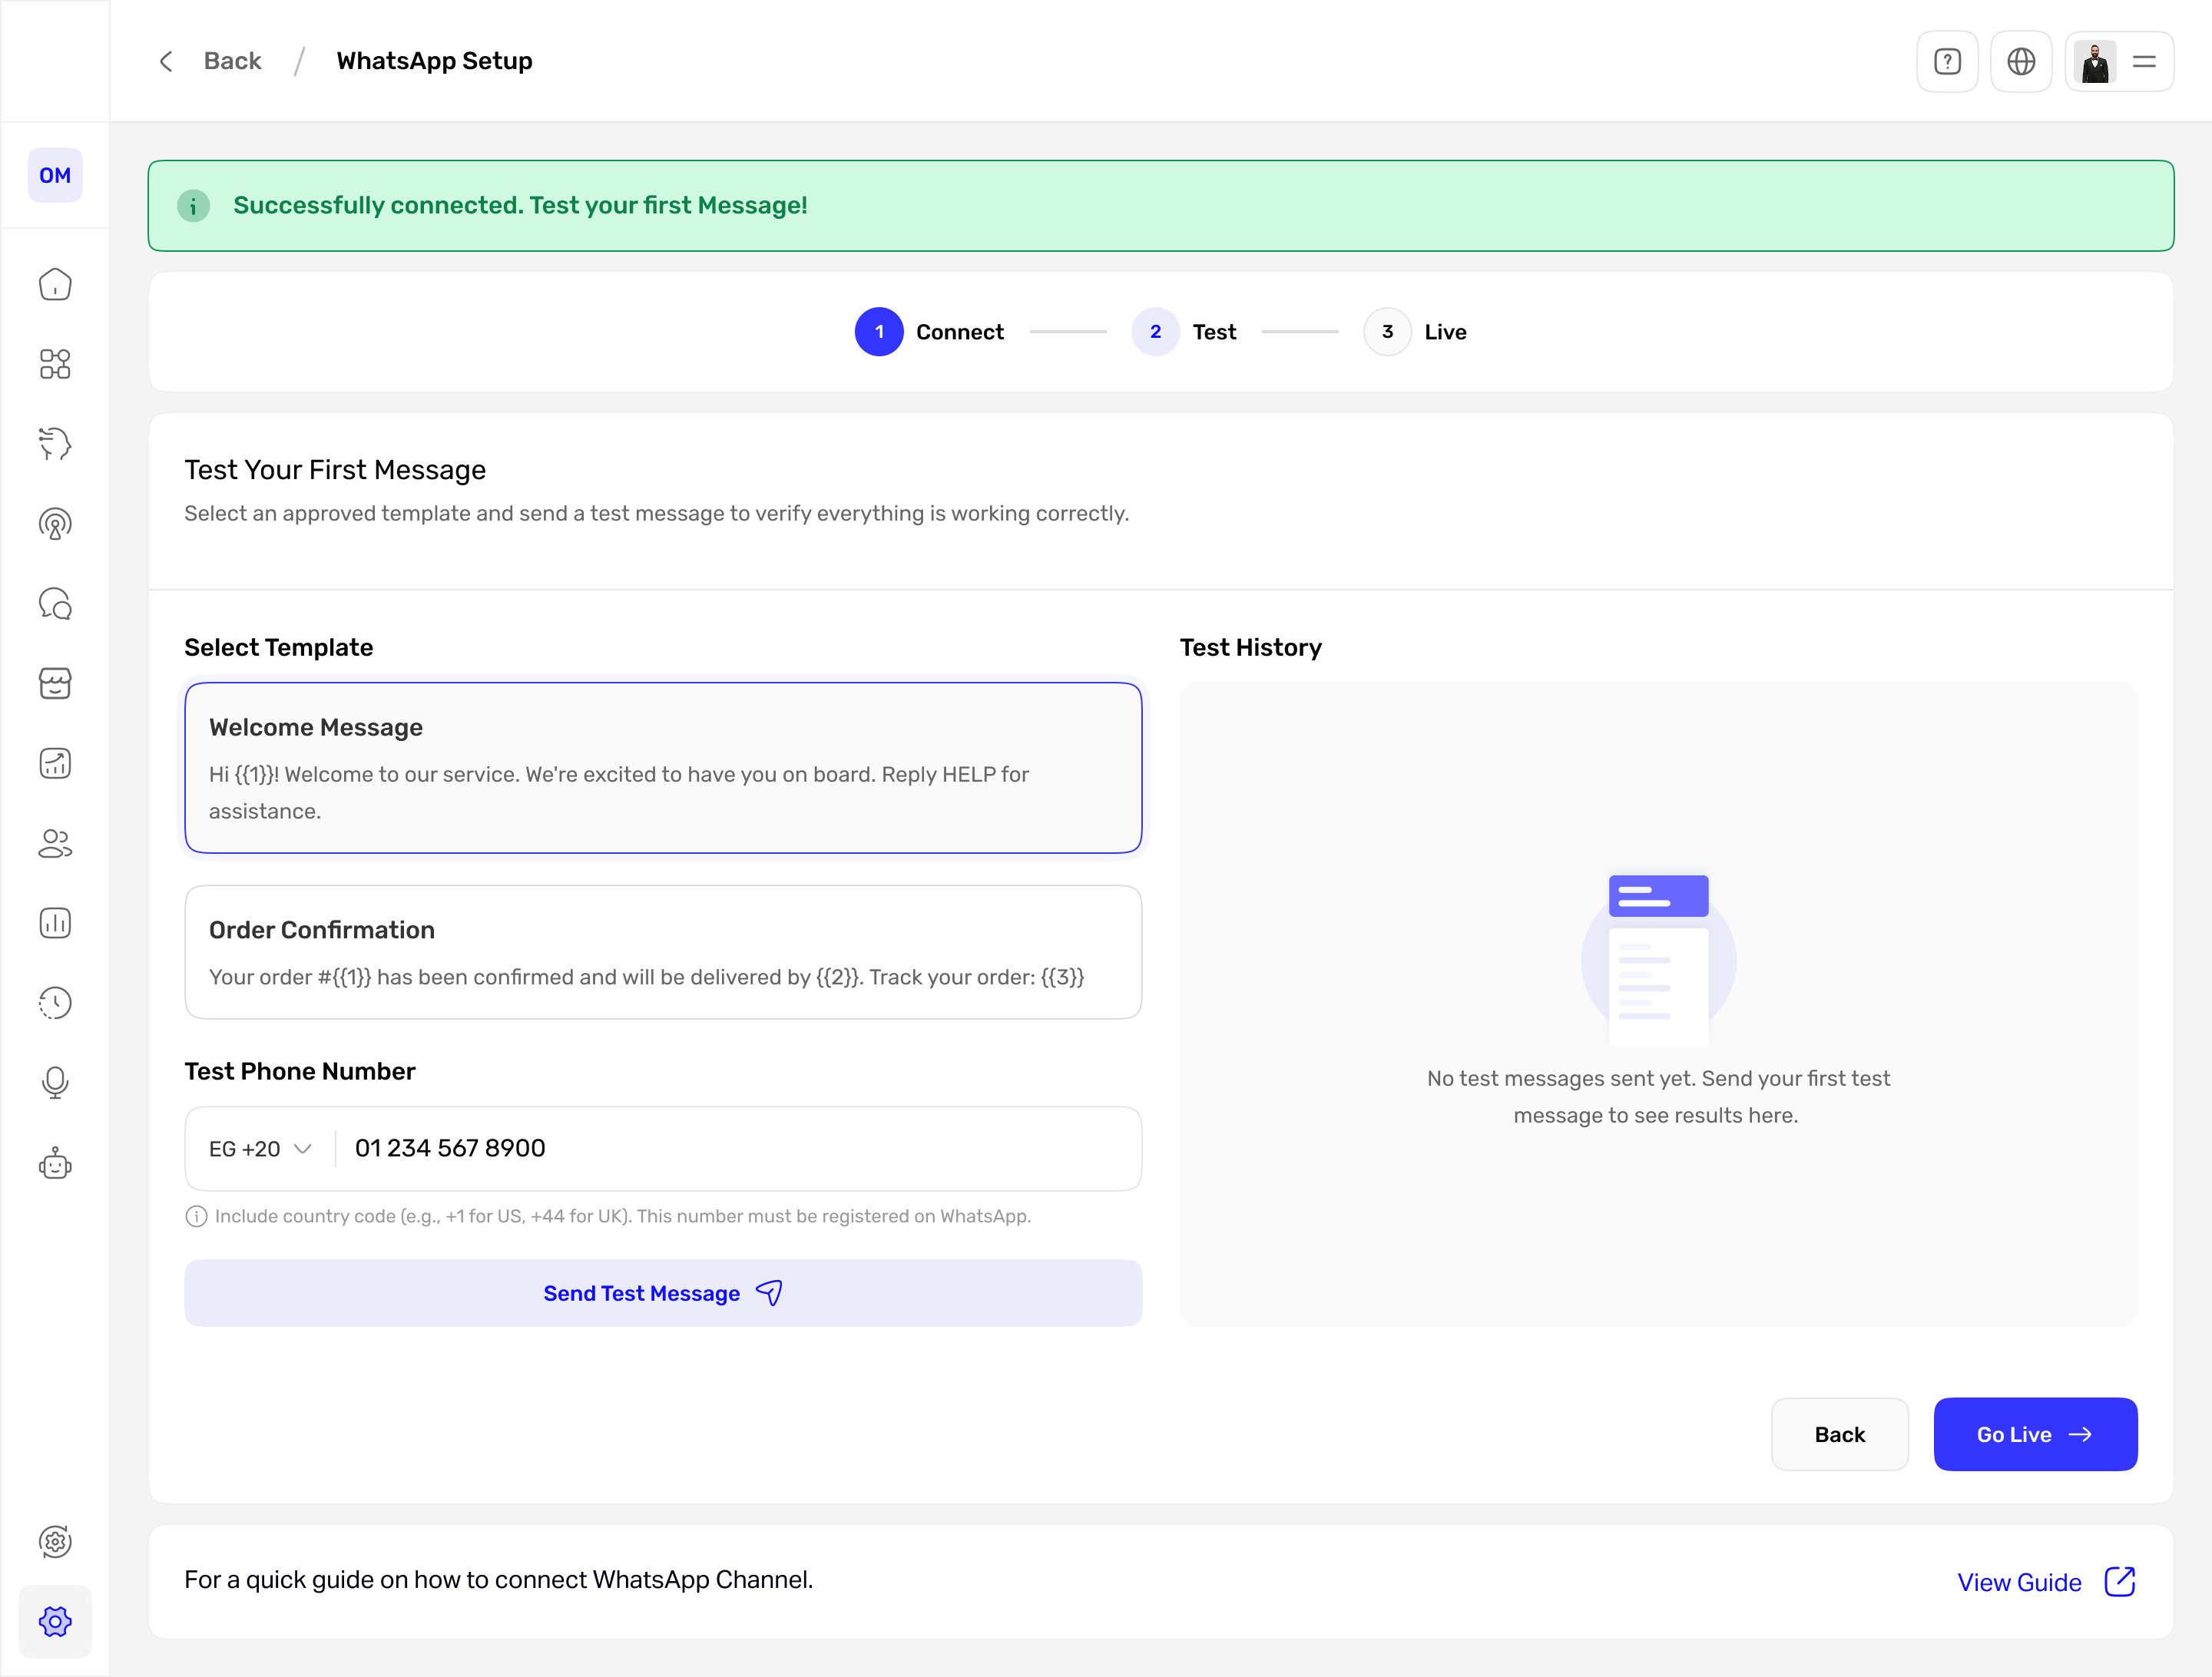Go to step 3 Live

(x=1415, y=332)
